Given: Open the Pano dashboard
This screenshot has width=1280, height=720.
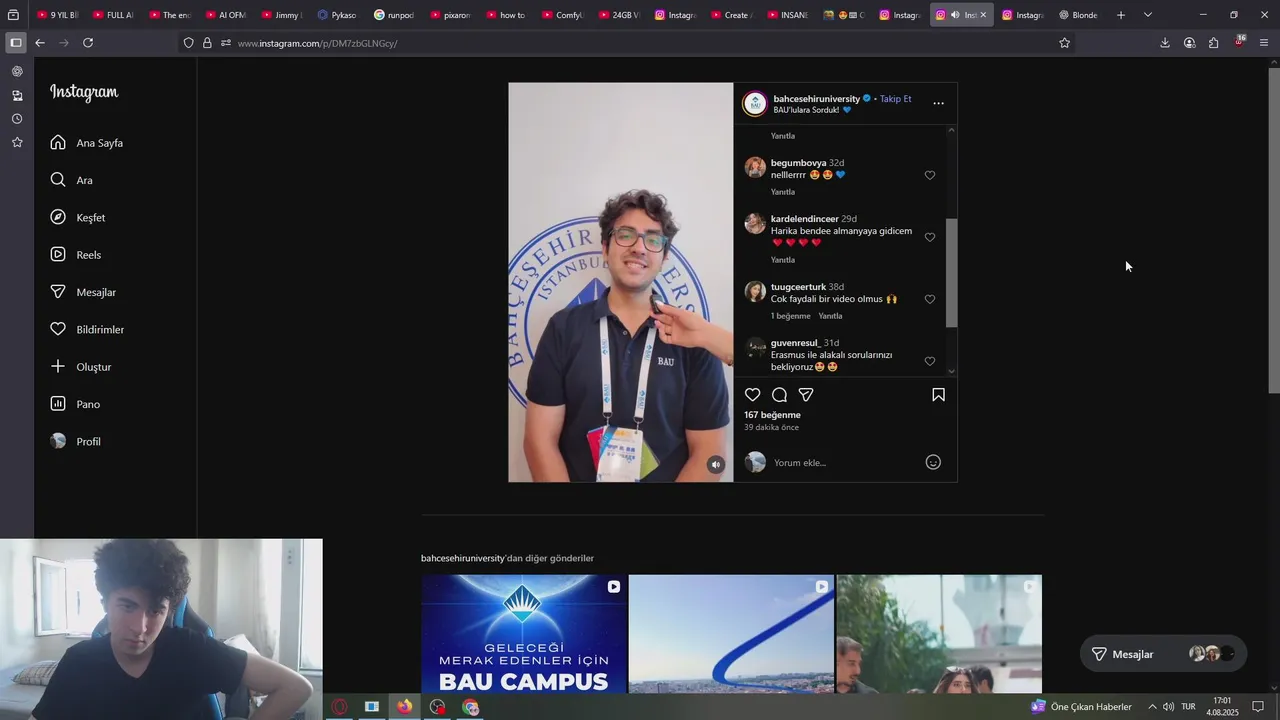Looking at the screenshot, I should (x=75, y=404).
